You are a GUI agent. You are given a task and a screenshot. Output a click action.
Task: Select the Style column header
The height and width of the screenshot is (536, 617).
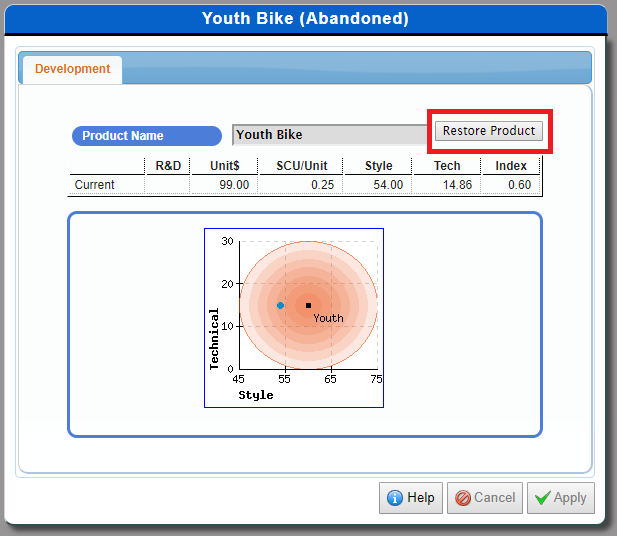[x=378, y=166]
